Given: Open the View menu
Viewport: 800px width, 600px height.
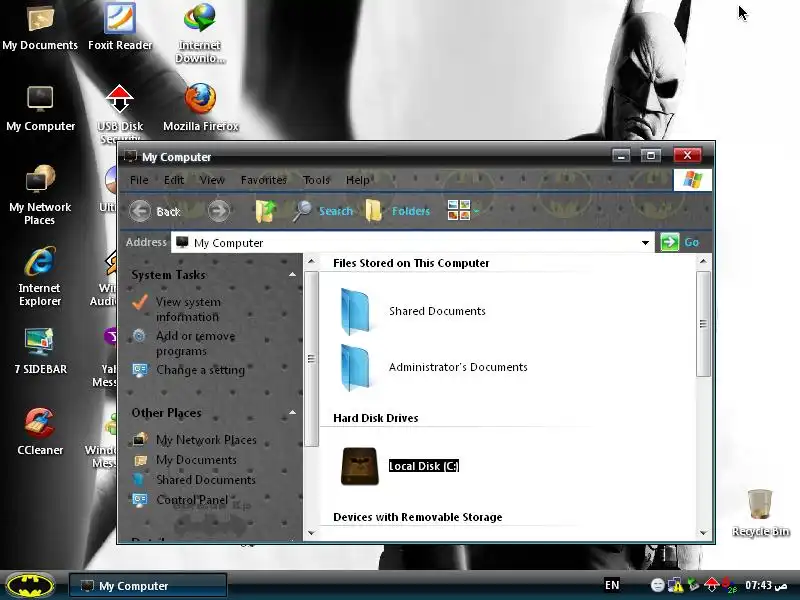Looking at the screenshot, I should click(x=212, y=180).
